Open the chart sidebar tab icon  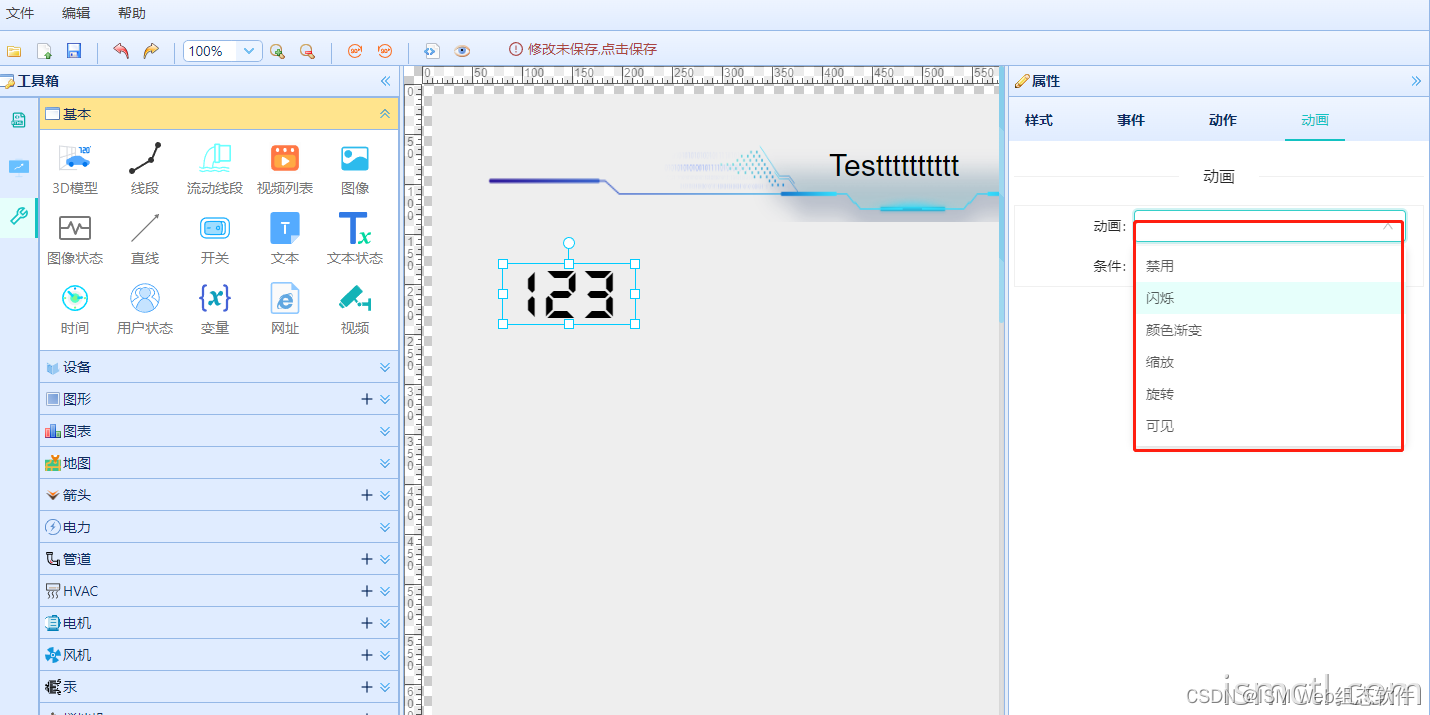(18, 167)
